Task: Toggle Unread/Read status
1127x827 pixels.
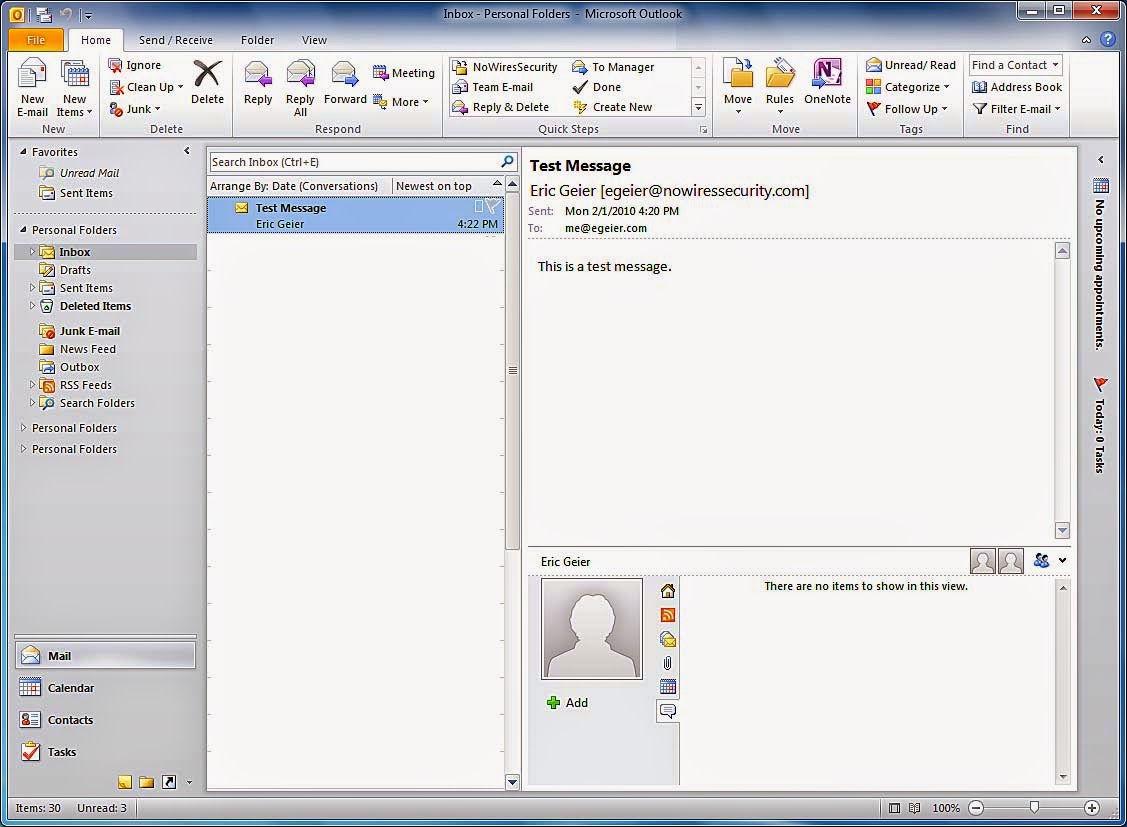Action: click(x=911, y=65)
